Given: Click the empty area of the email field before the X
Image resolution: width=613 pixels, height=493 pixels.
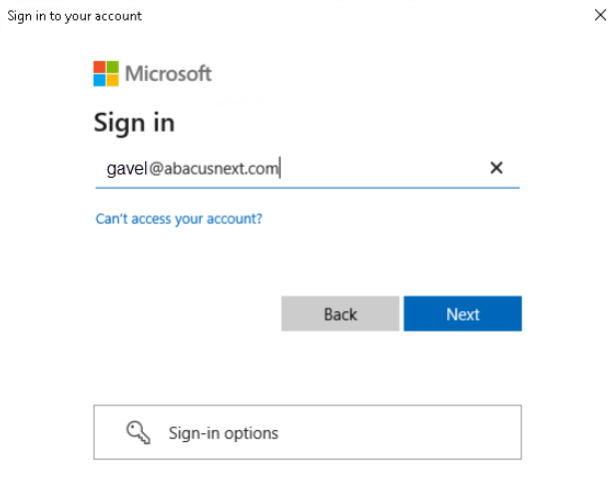Looking at the screenshot, I should click(383, 169).
